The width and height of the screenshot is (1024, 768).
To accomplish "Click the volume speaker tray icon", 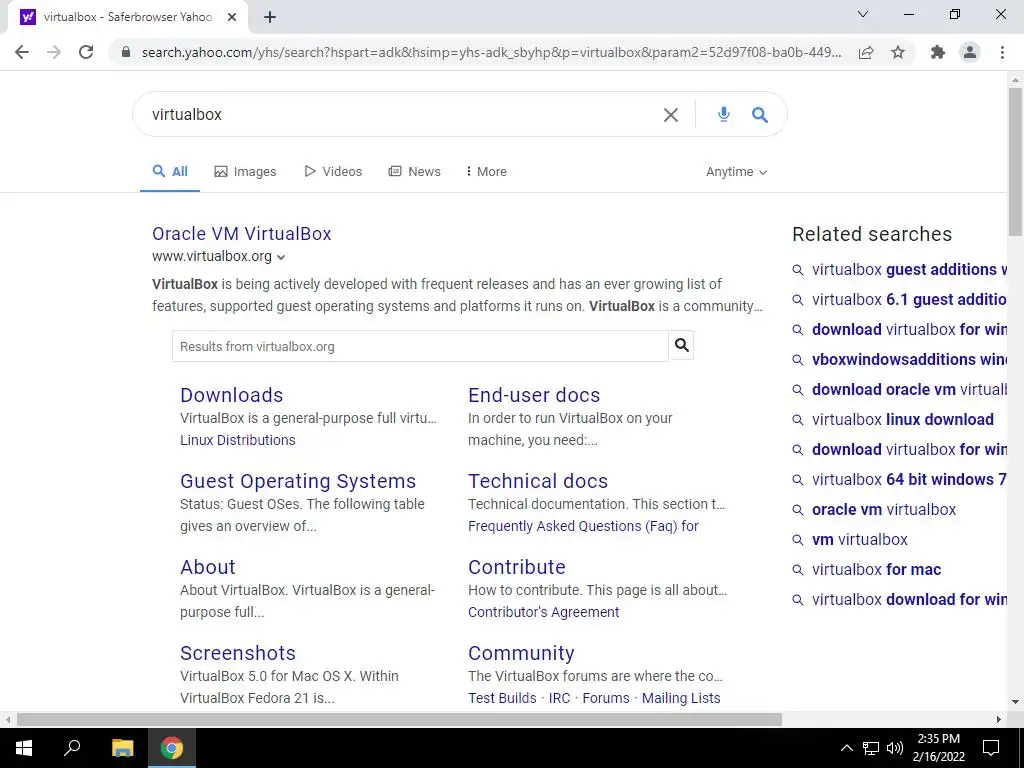I will pyautogui.click(x=895, y=748).
